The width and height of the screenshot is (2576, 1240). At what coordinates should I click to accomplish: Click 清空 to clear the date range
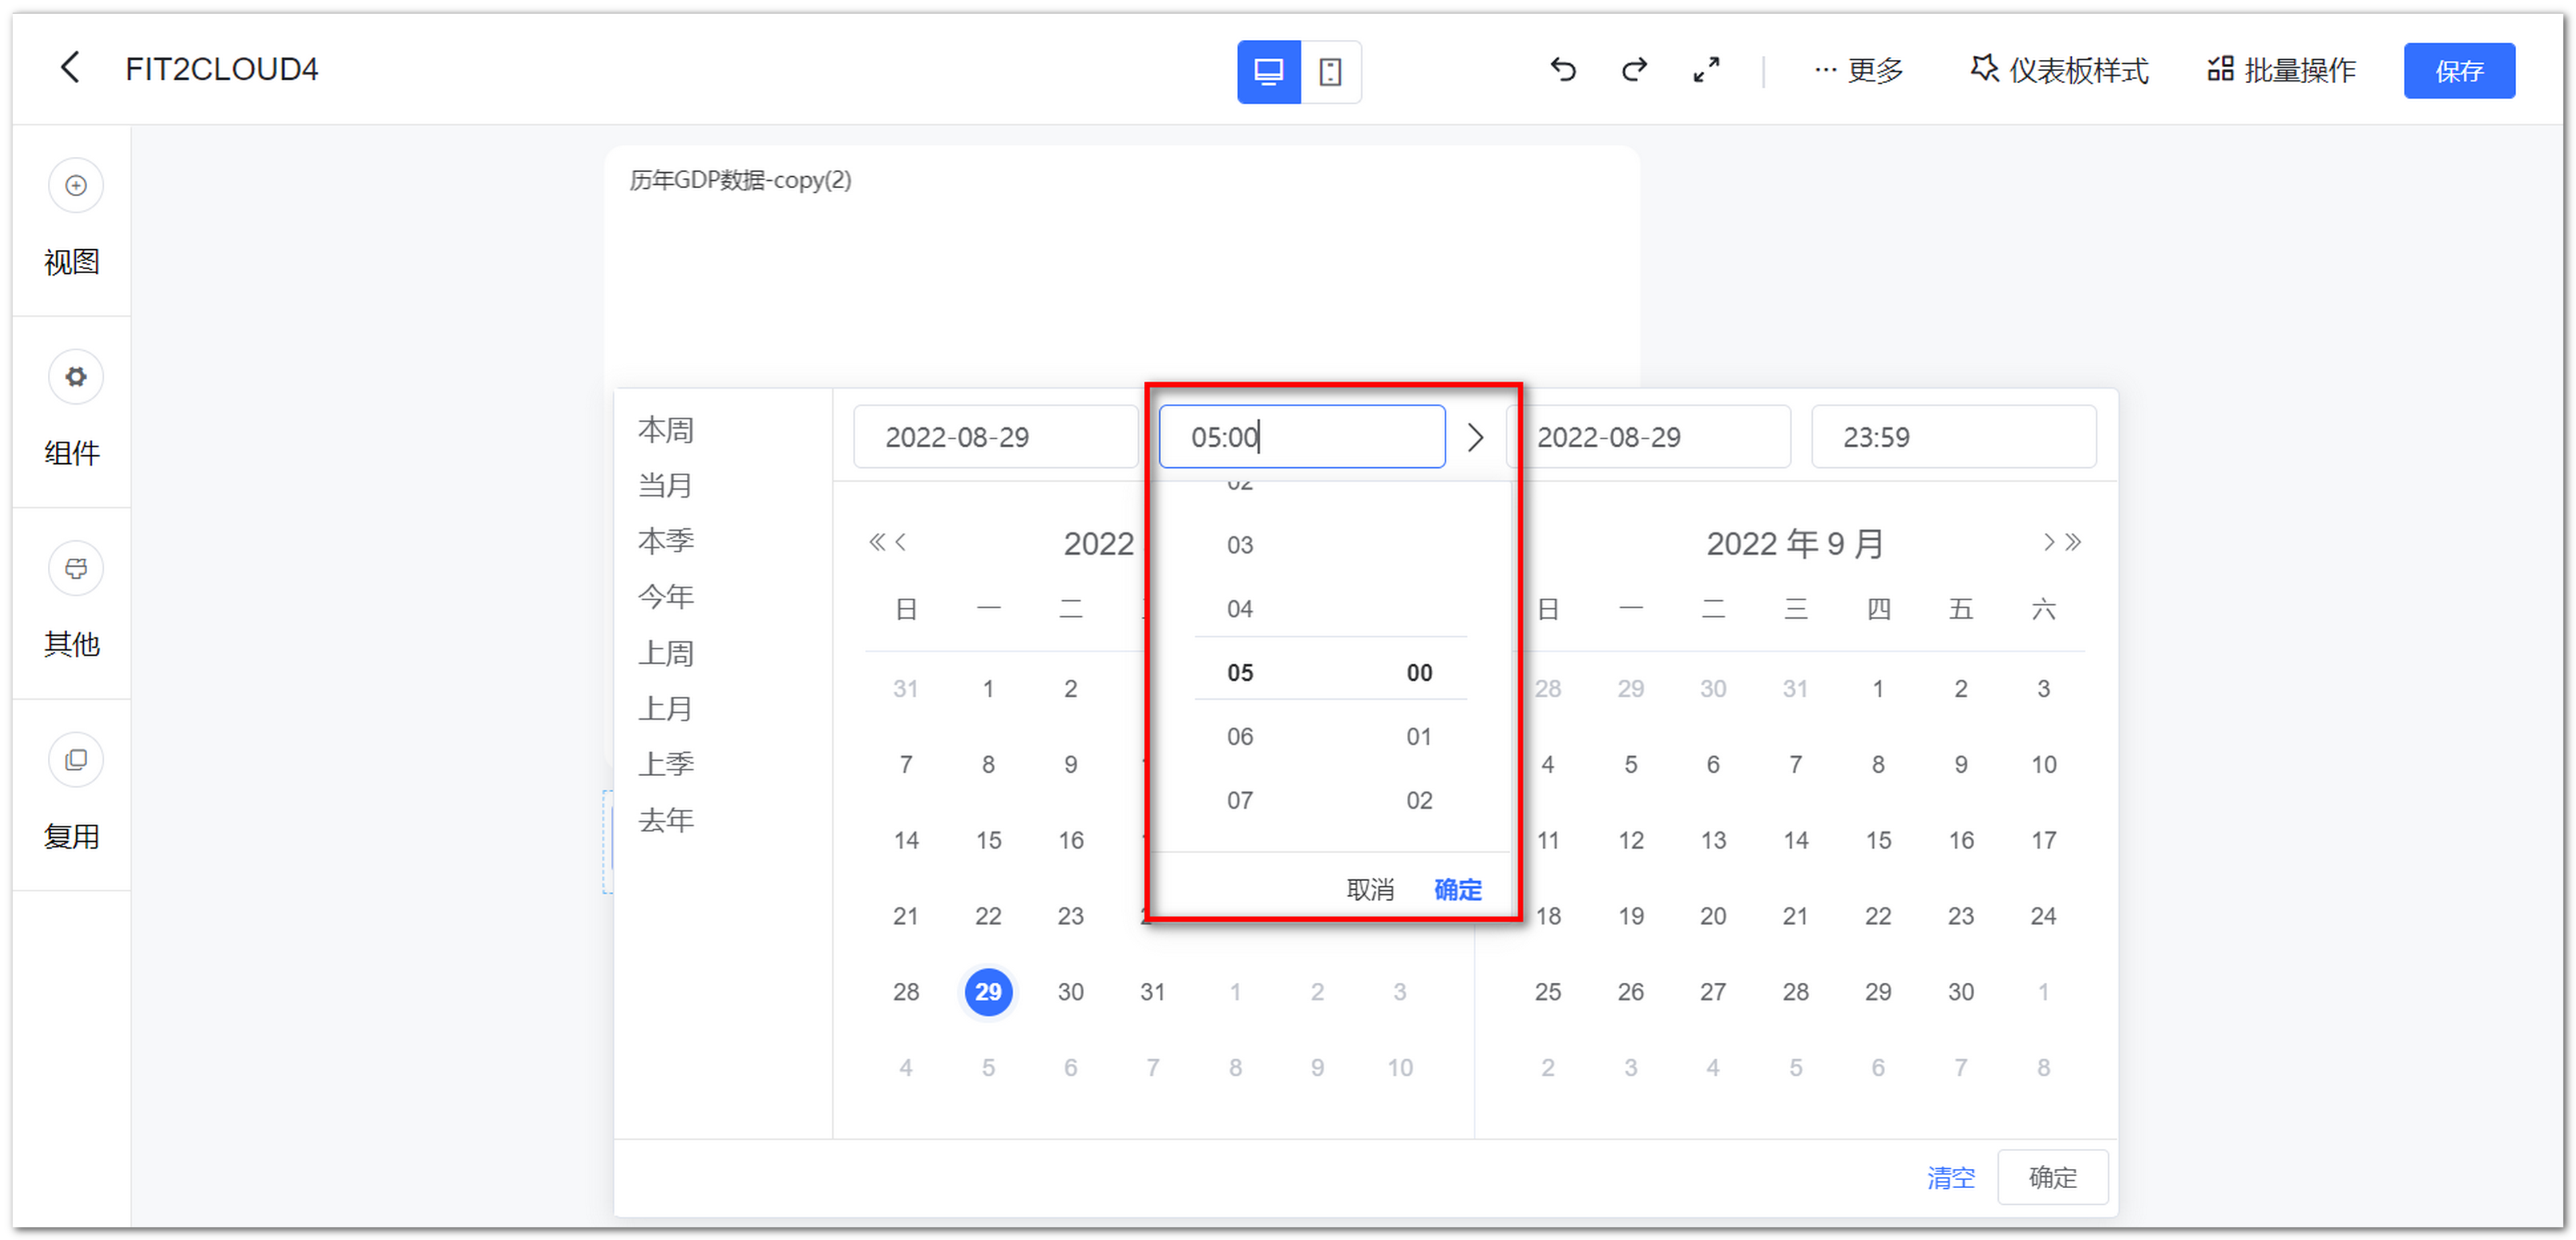(1951, 1177)
